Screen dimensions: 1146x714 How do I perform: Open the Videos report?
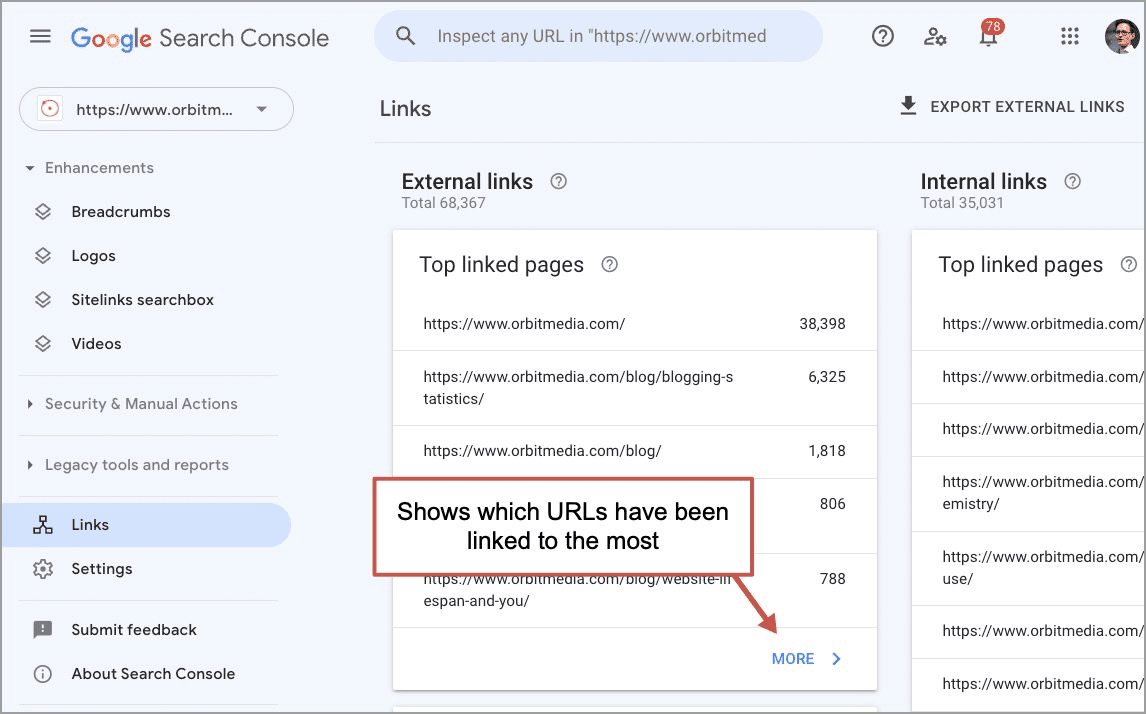[96, 343]
